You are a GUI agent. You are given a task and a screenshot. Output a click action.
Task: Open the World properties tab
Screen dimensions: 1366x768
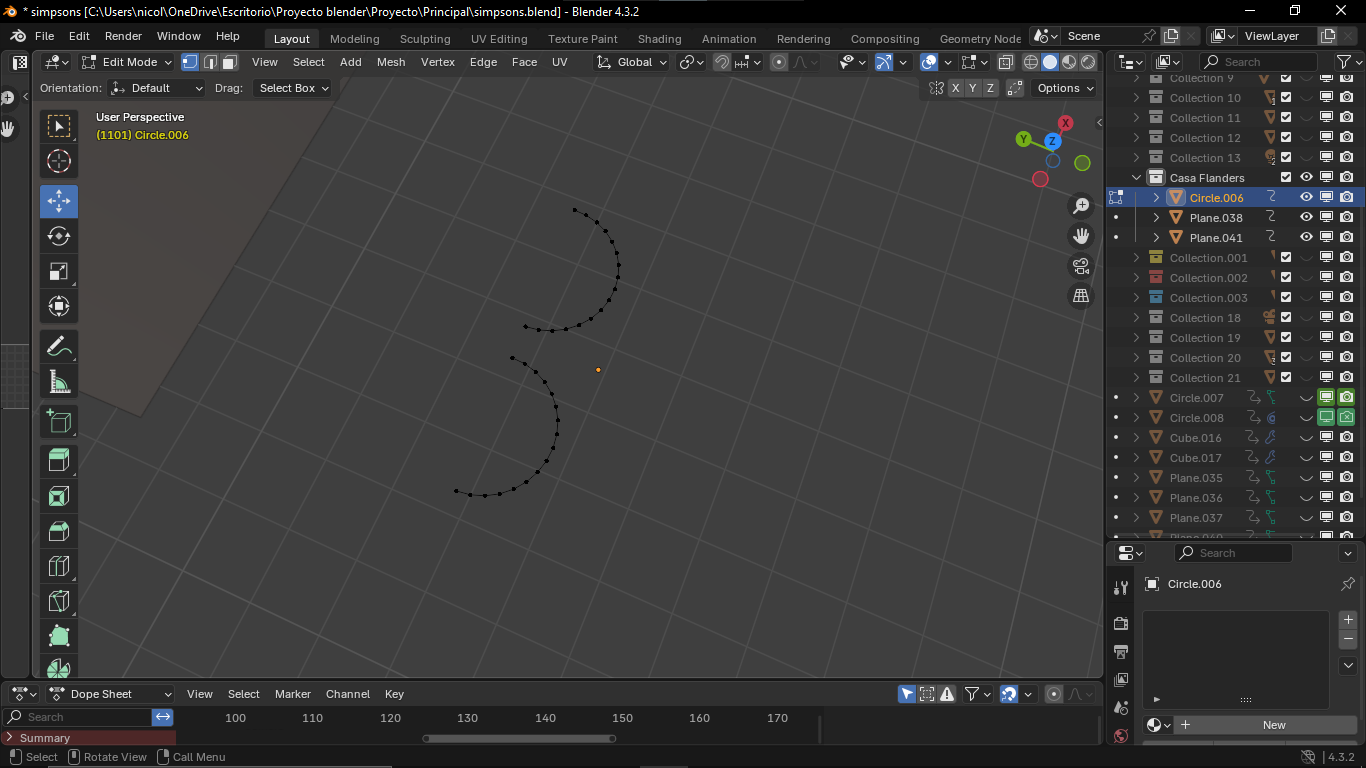coord(1121,736)
